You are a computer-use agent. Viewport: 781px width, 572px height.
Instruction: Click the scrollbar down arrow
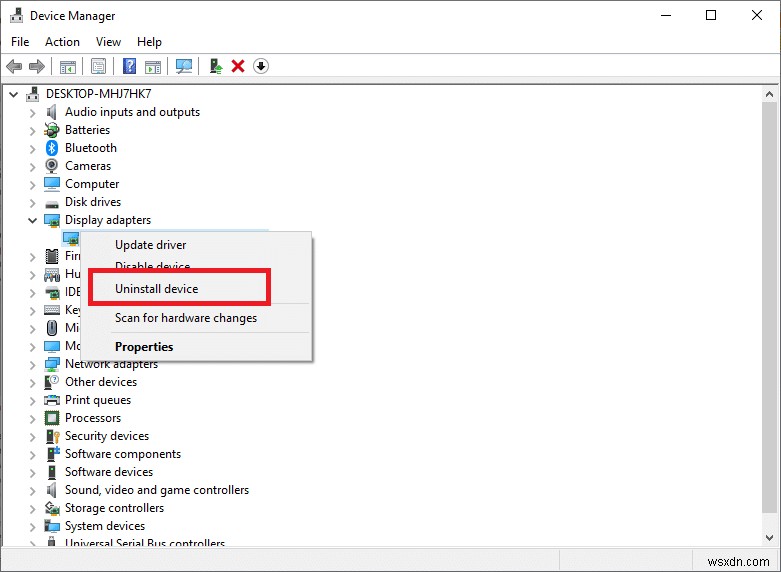pyautogui.click(x=770, y=538)
